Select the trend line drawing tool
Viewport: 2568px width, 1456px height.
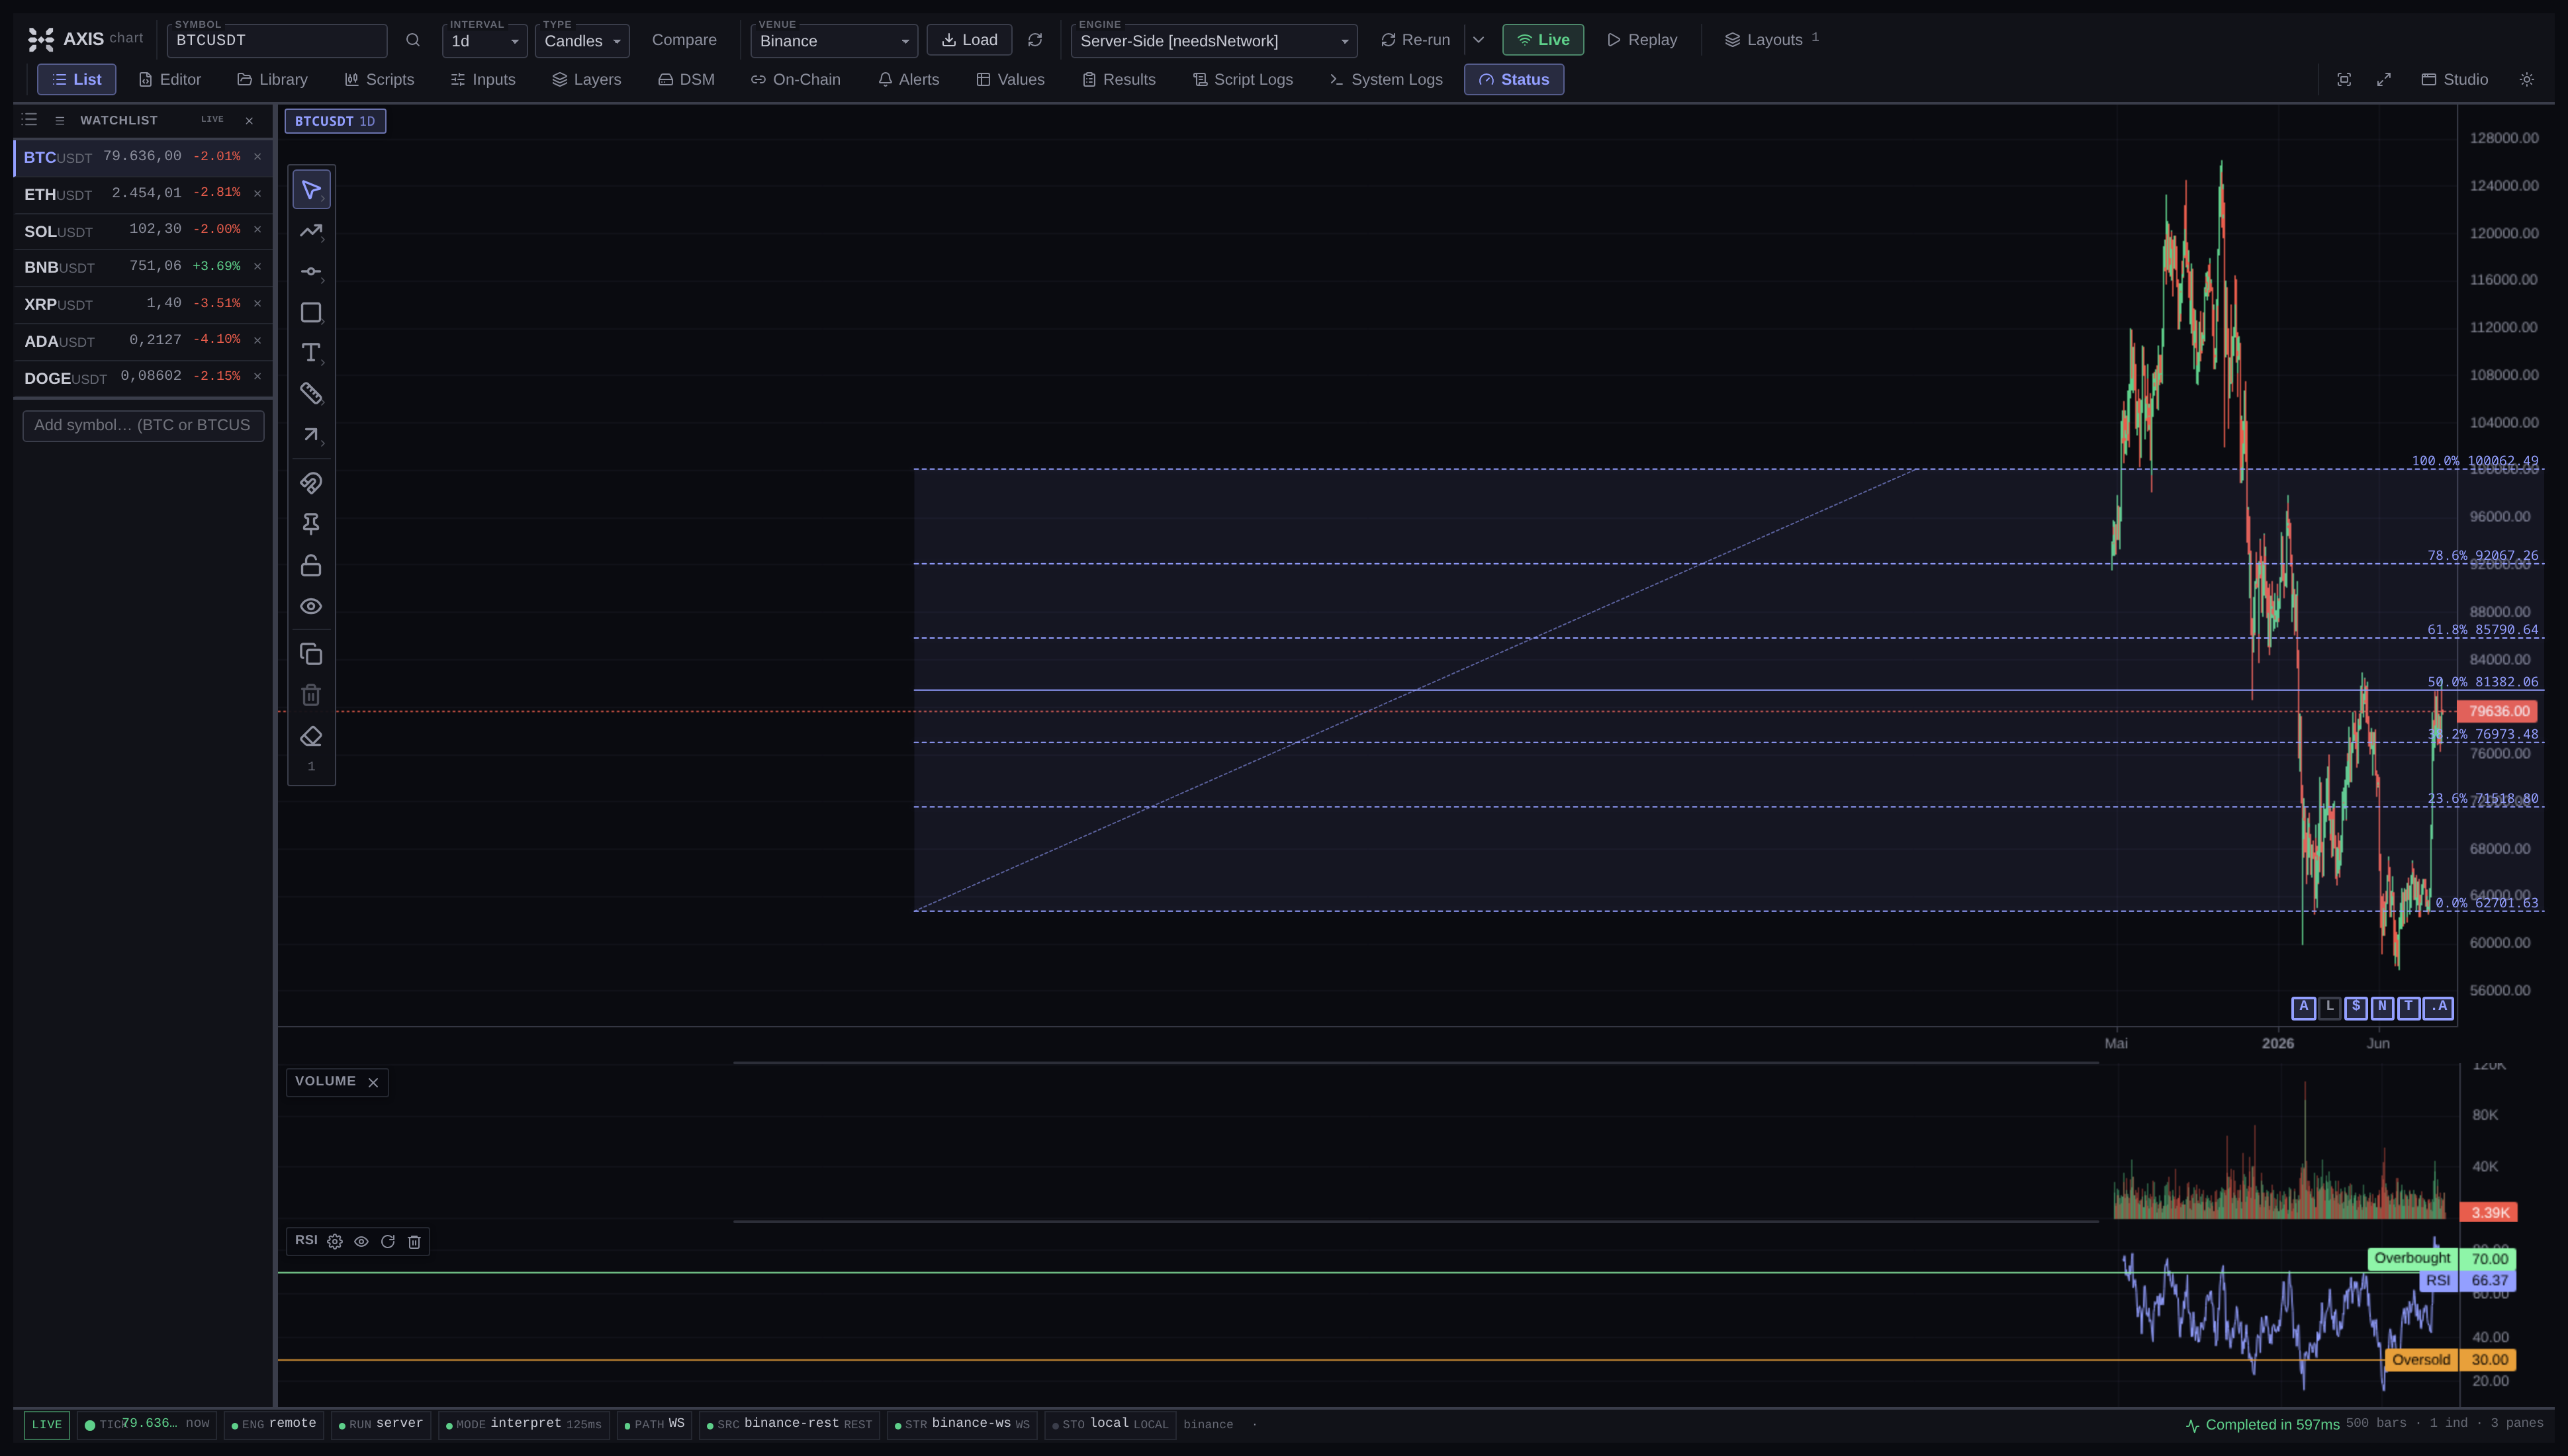click(x=311, y=231)
